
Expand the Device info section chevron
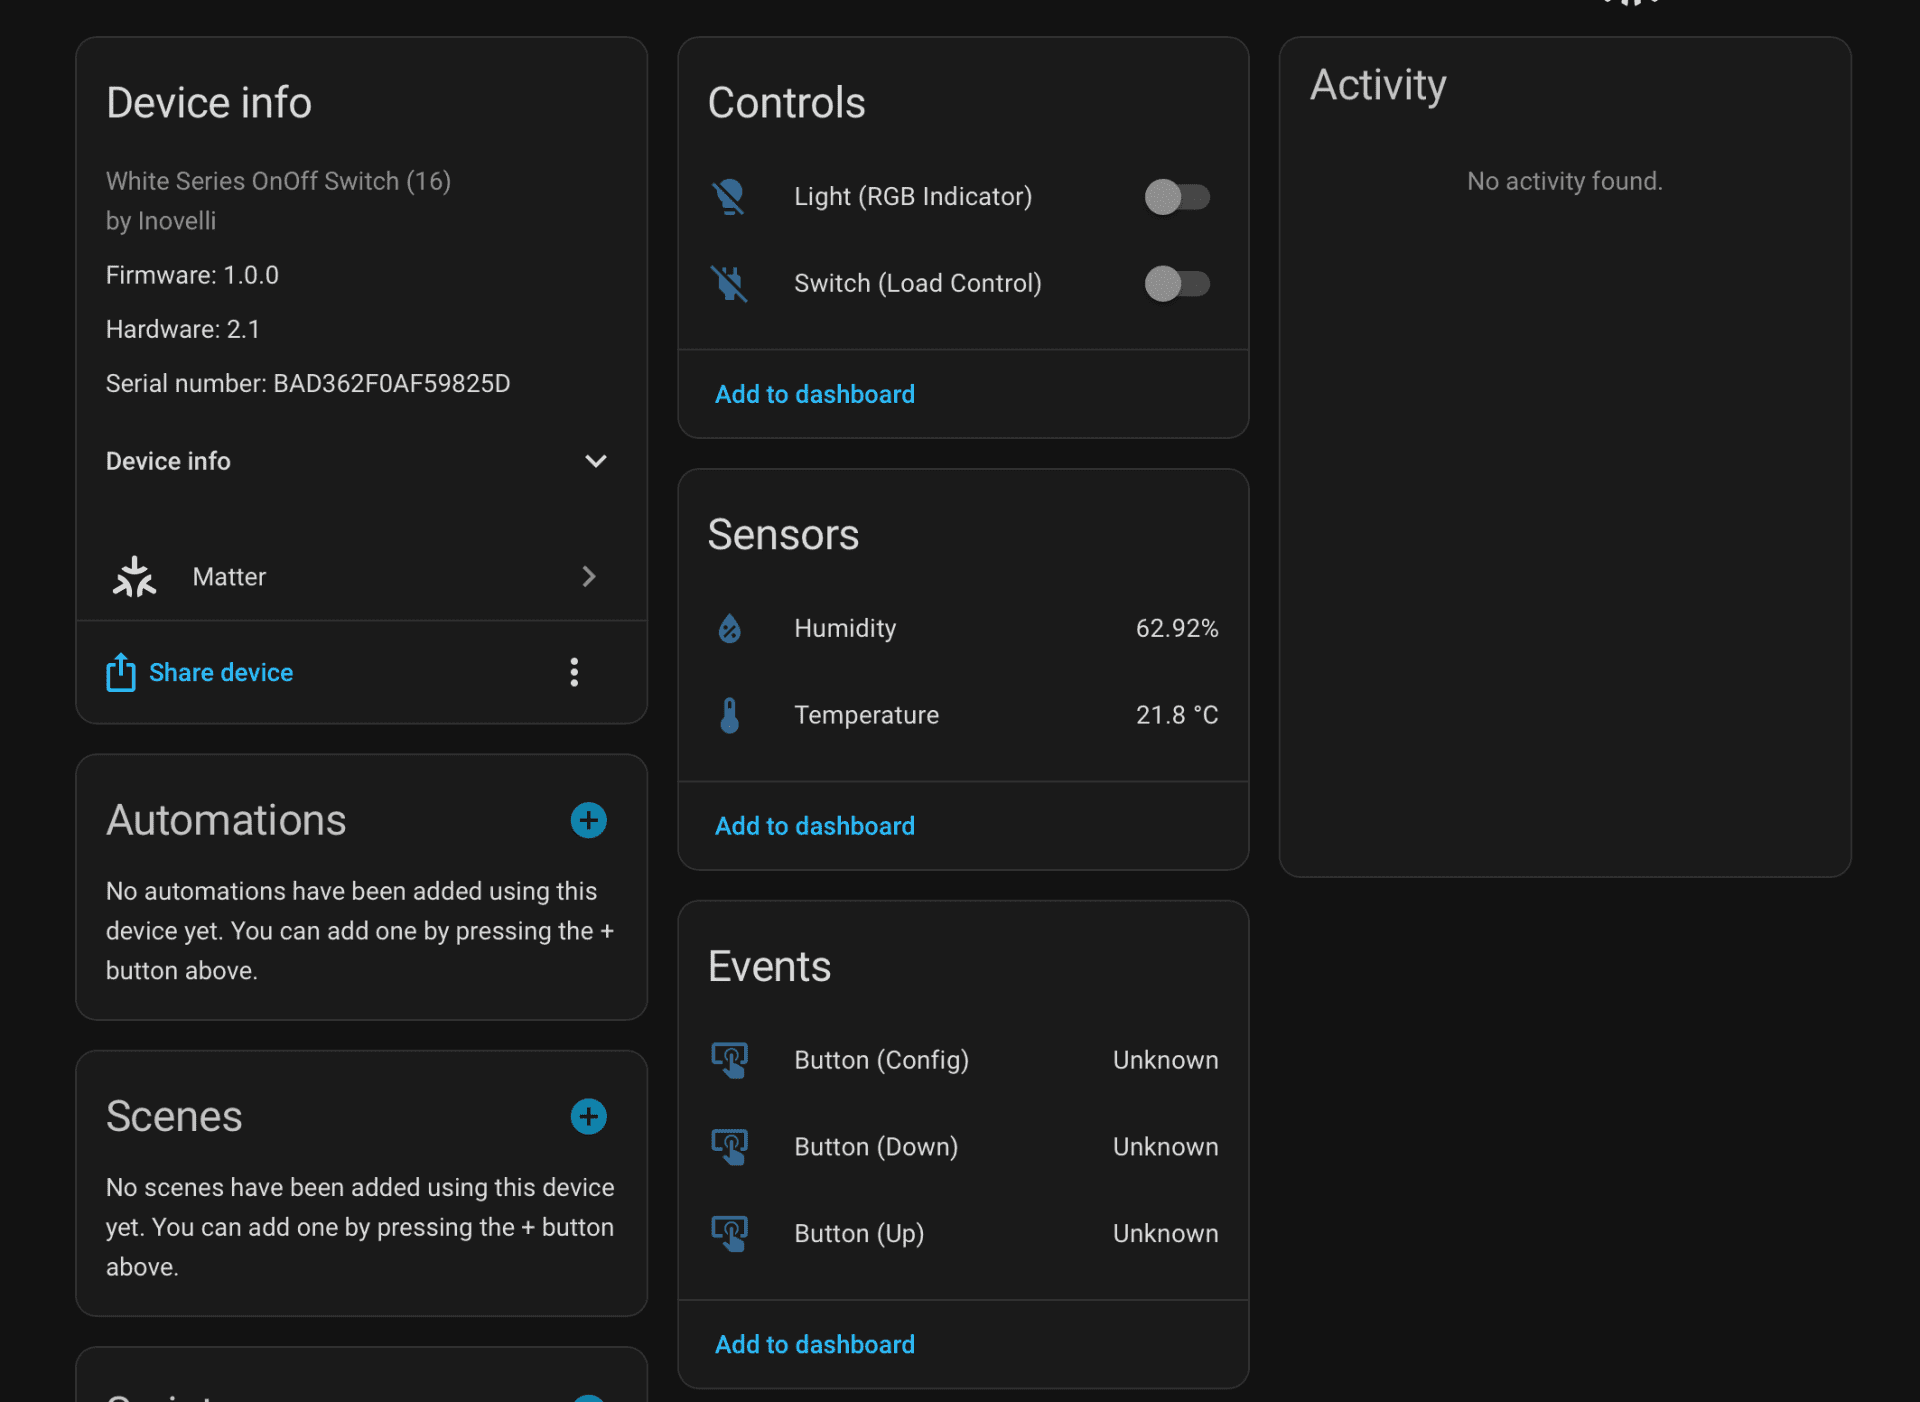595,461
